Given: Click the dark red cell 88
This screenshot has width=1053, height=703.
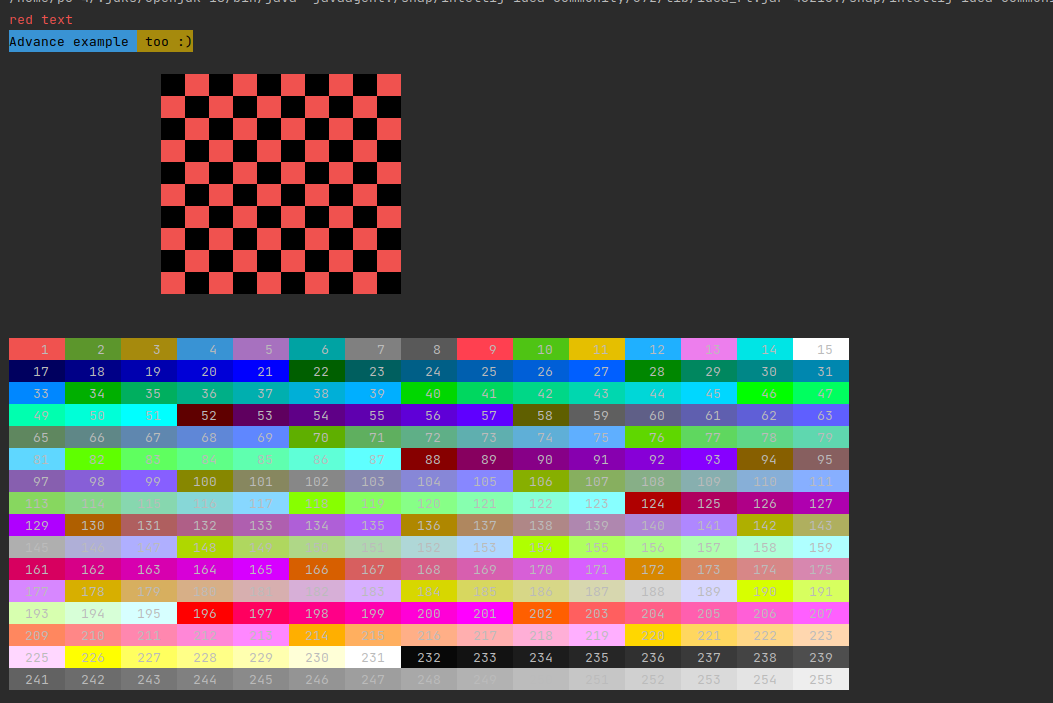Looking at the screenshot, I should coord(429,459).
